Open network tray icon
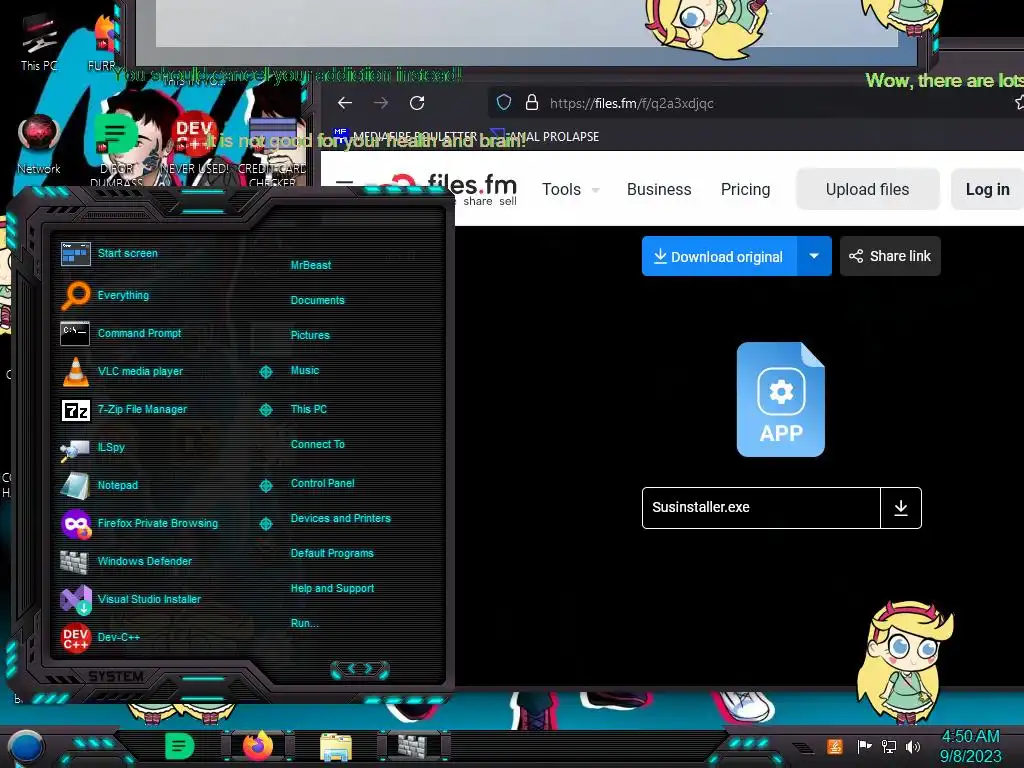Viewport: 1024px width, 768px height. point(888,746)
